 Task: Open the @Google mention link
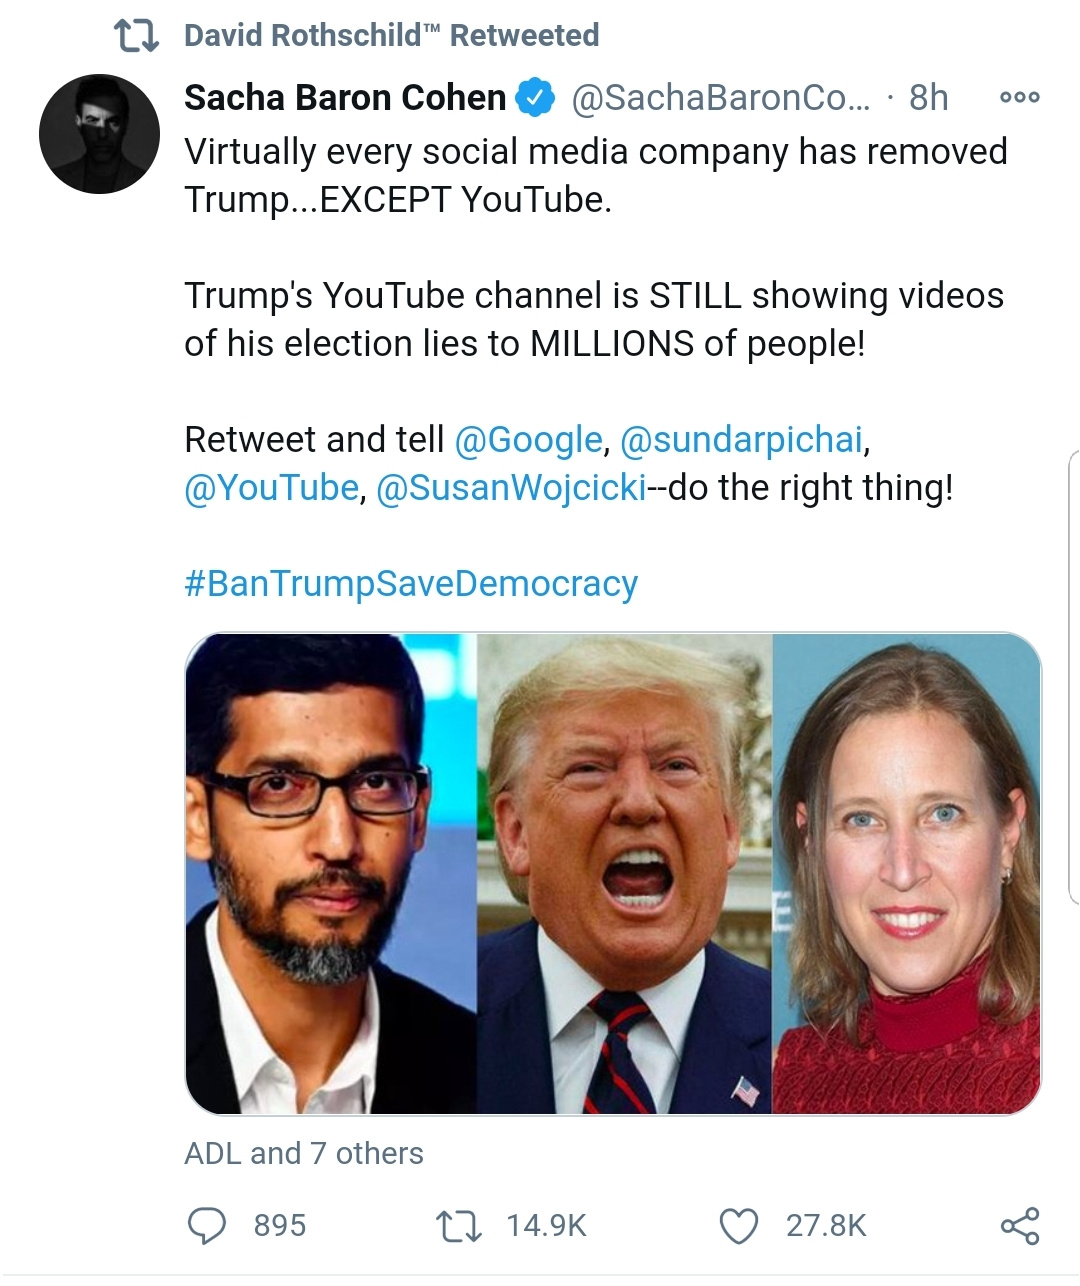[x=528, y=439]
